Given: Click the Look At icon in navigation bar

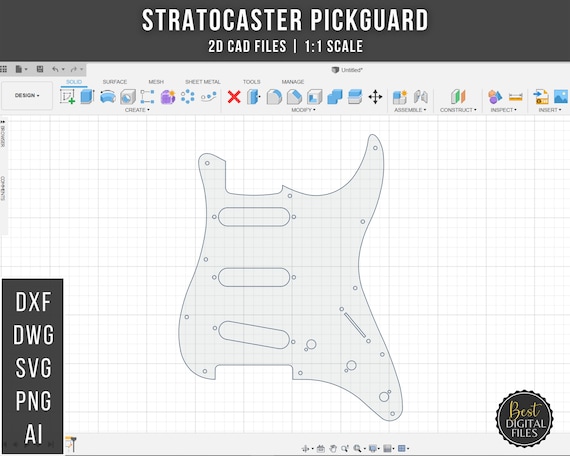Looking at the screenshot, I should click(321, 448).
